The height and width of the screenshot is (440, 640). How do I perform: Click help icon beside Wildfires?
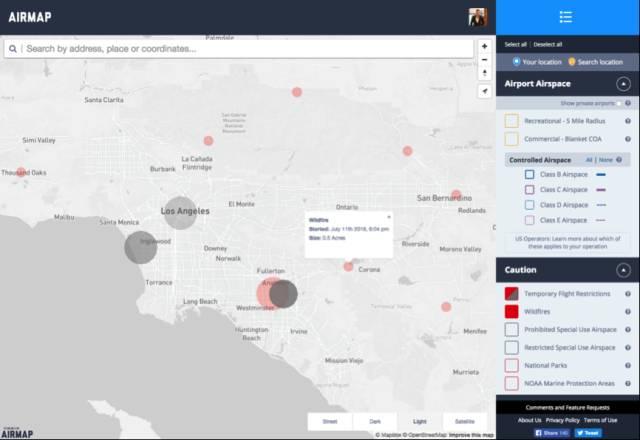pyautogui.click(x=627, y=311)
